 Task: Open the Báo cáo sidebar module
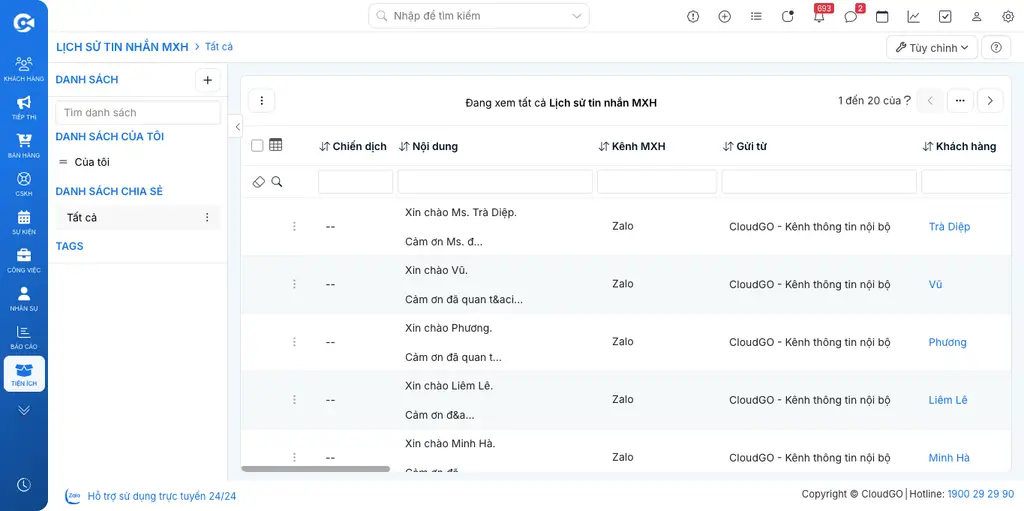point(24,337)
